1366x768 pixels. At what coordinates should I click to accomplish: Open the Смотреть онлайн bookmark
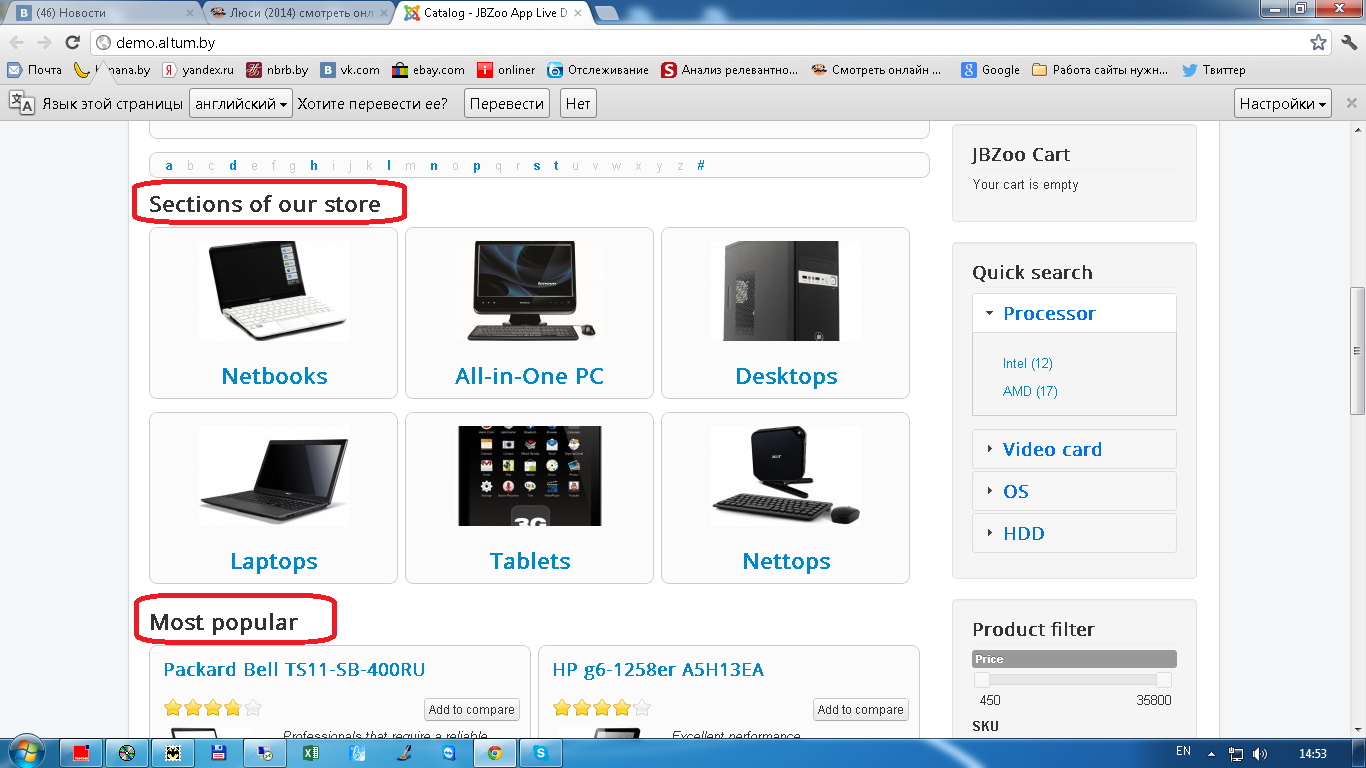877,70
